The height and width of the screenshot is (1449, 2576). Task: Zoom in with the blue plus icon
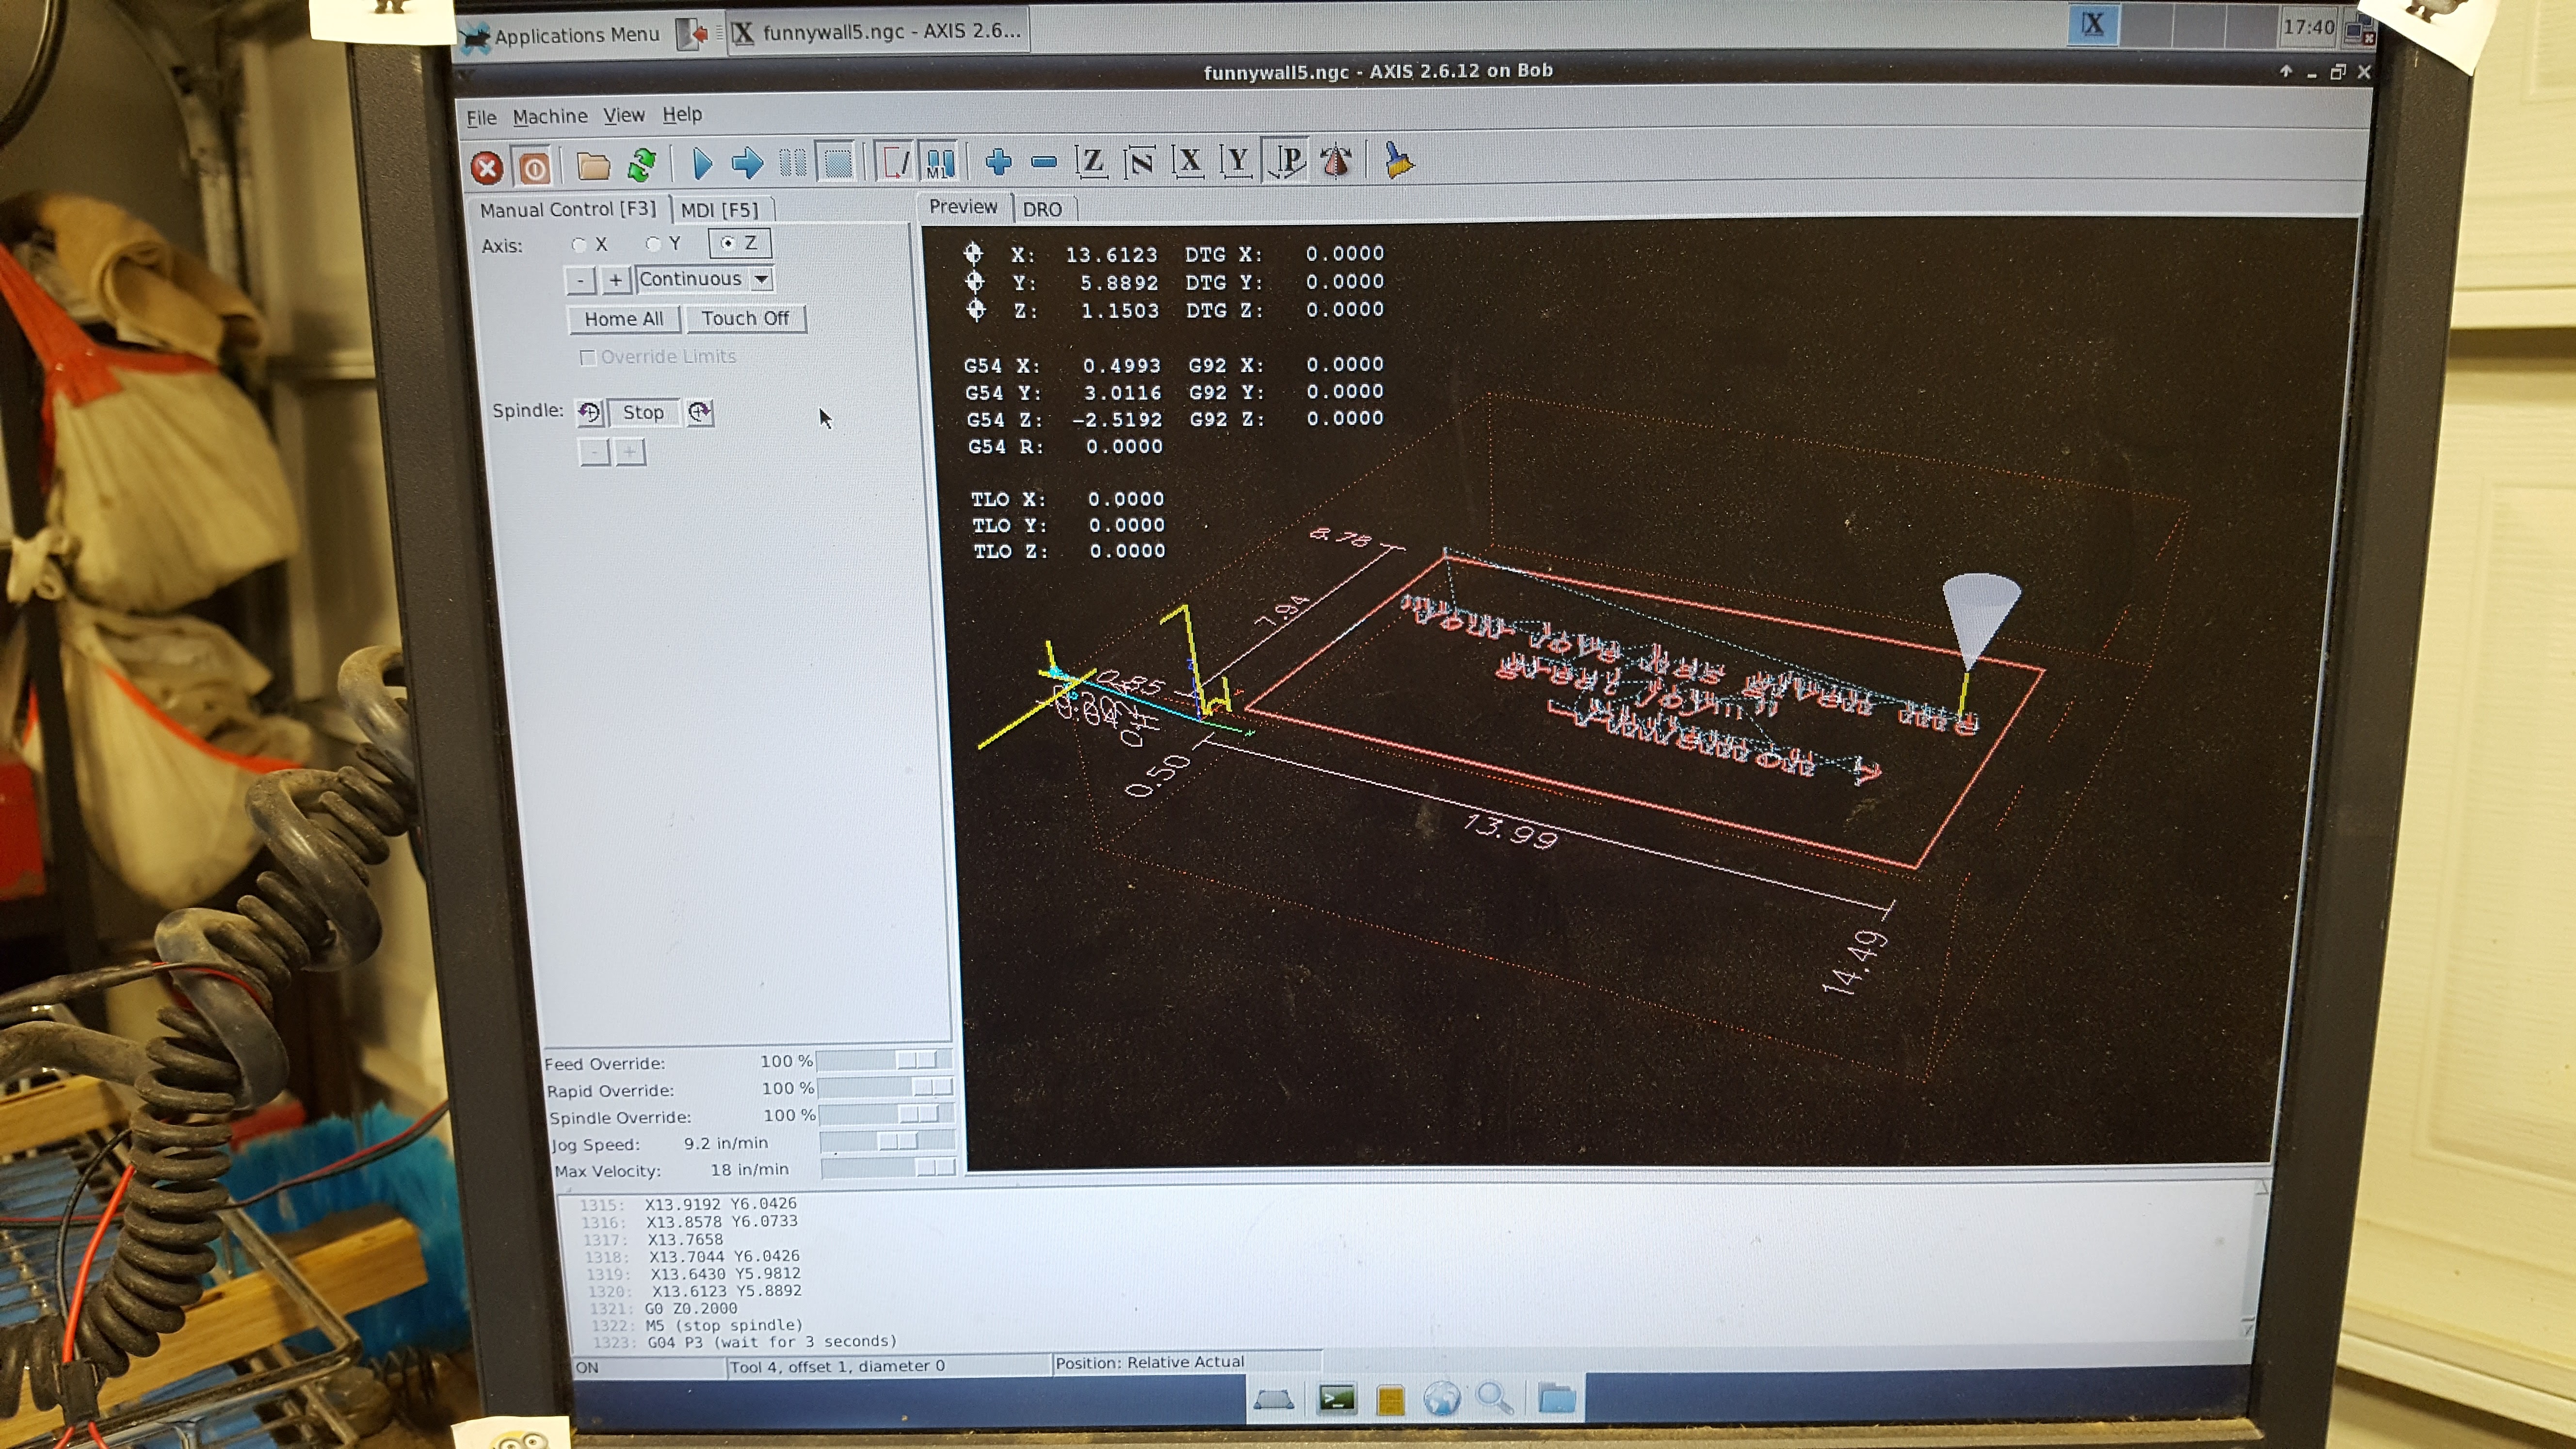998,161
